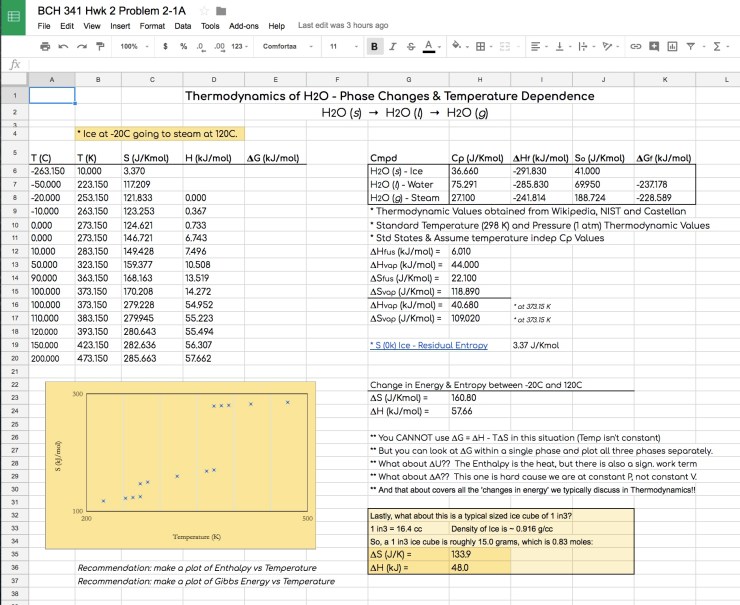Open the Google Sheets home icon
This screenshot has width=740, height=605.
click(x=13, y=17)
